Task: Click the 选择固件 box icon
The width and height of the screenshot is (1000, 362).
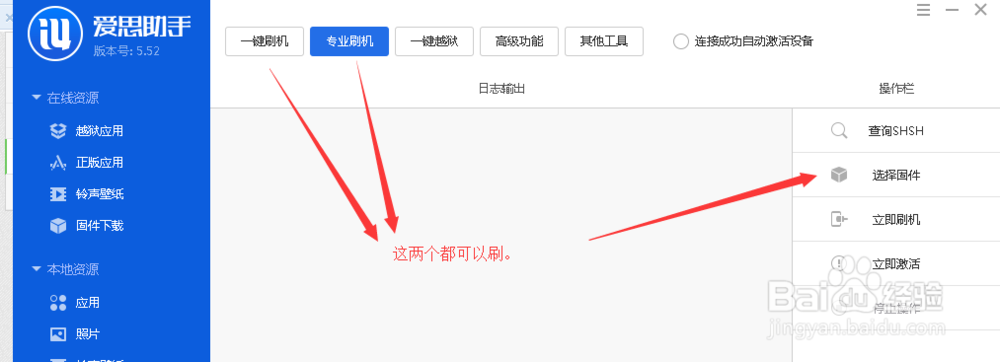Action: coord(839,175)
